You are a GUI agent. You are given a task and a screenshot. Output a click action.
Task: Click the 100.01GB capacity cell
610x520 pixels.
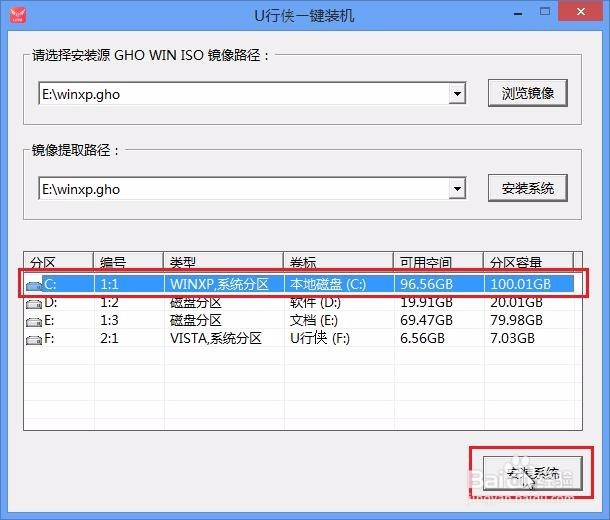point(520,284)
